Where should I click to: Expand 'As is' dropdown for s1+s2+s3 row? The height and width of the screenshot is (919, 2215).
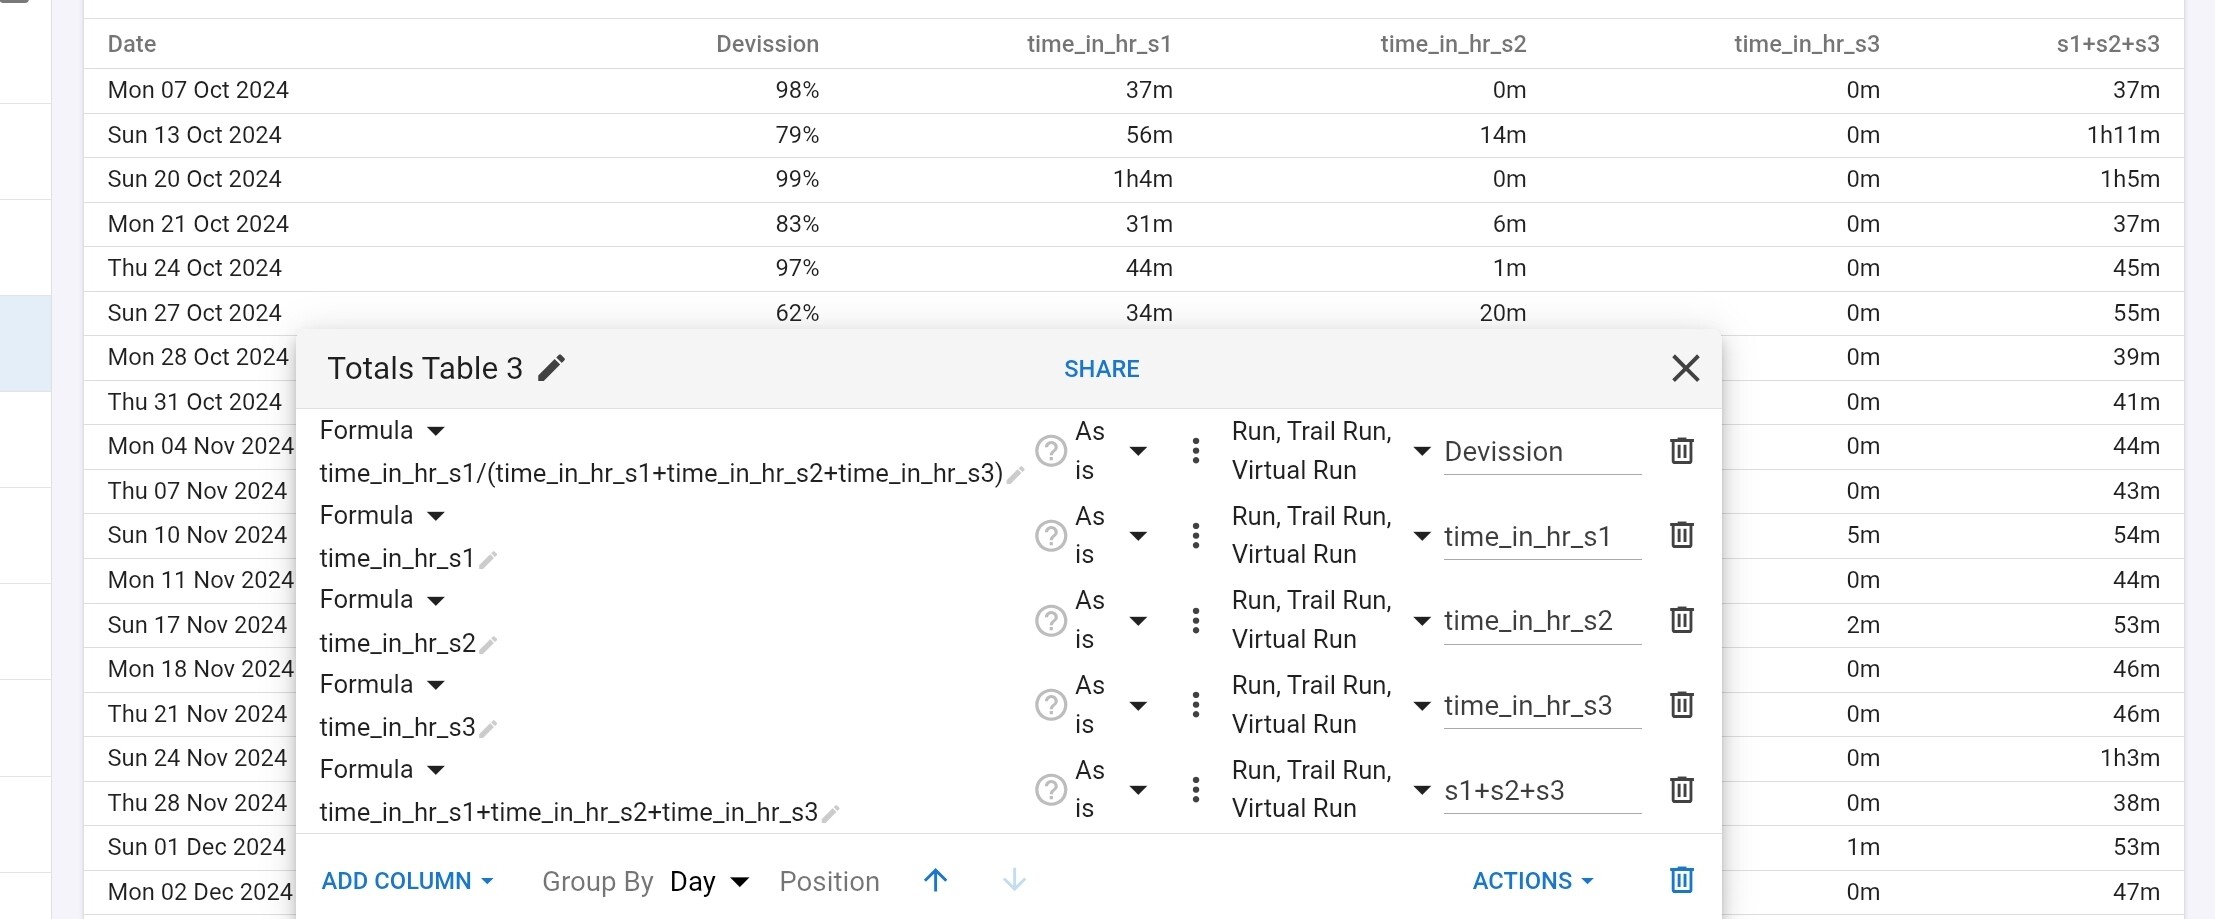(1137, 790)
